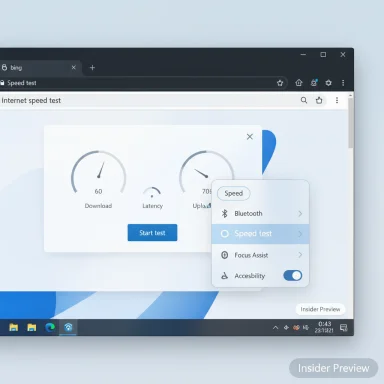Click the Internet speed test title
Screen dimensions: 384x384
(31, 100)
